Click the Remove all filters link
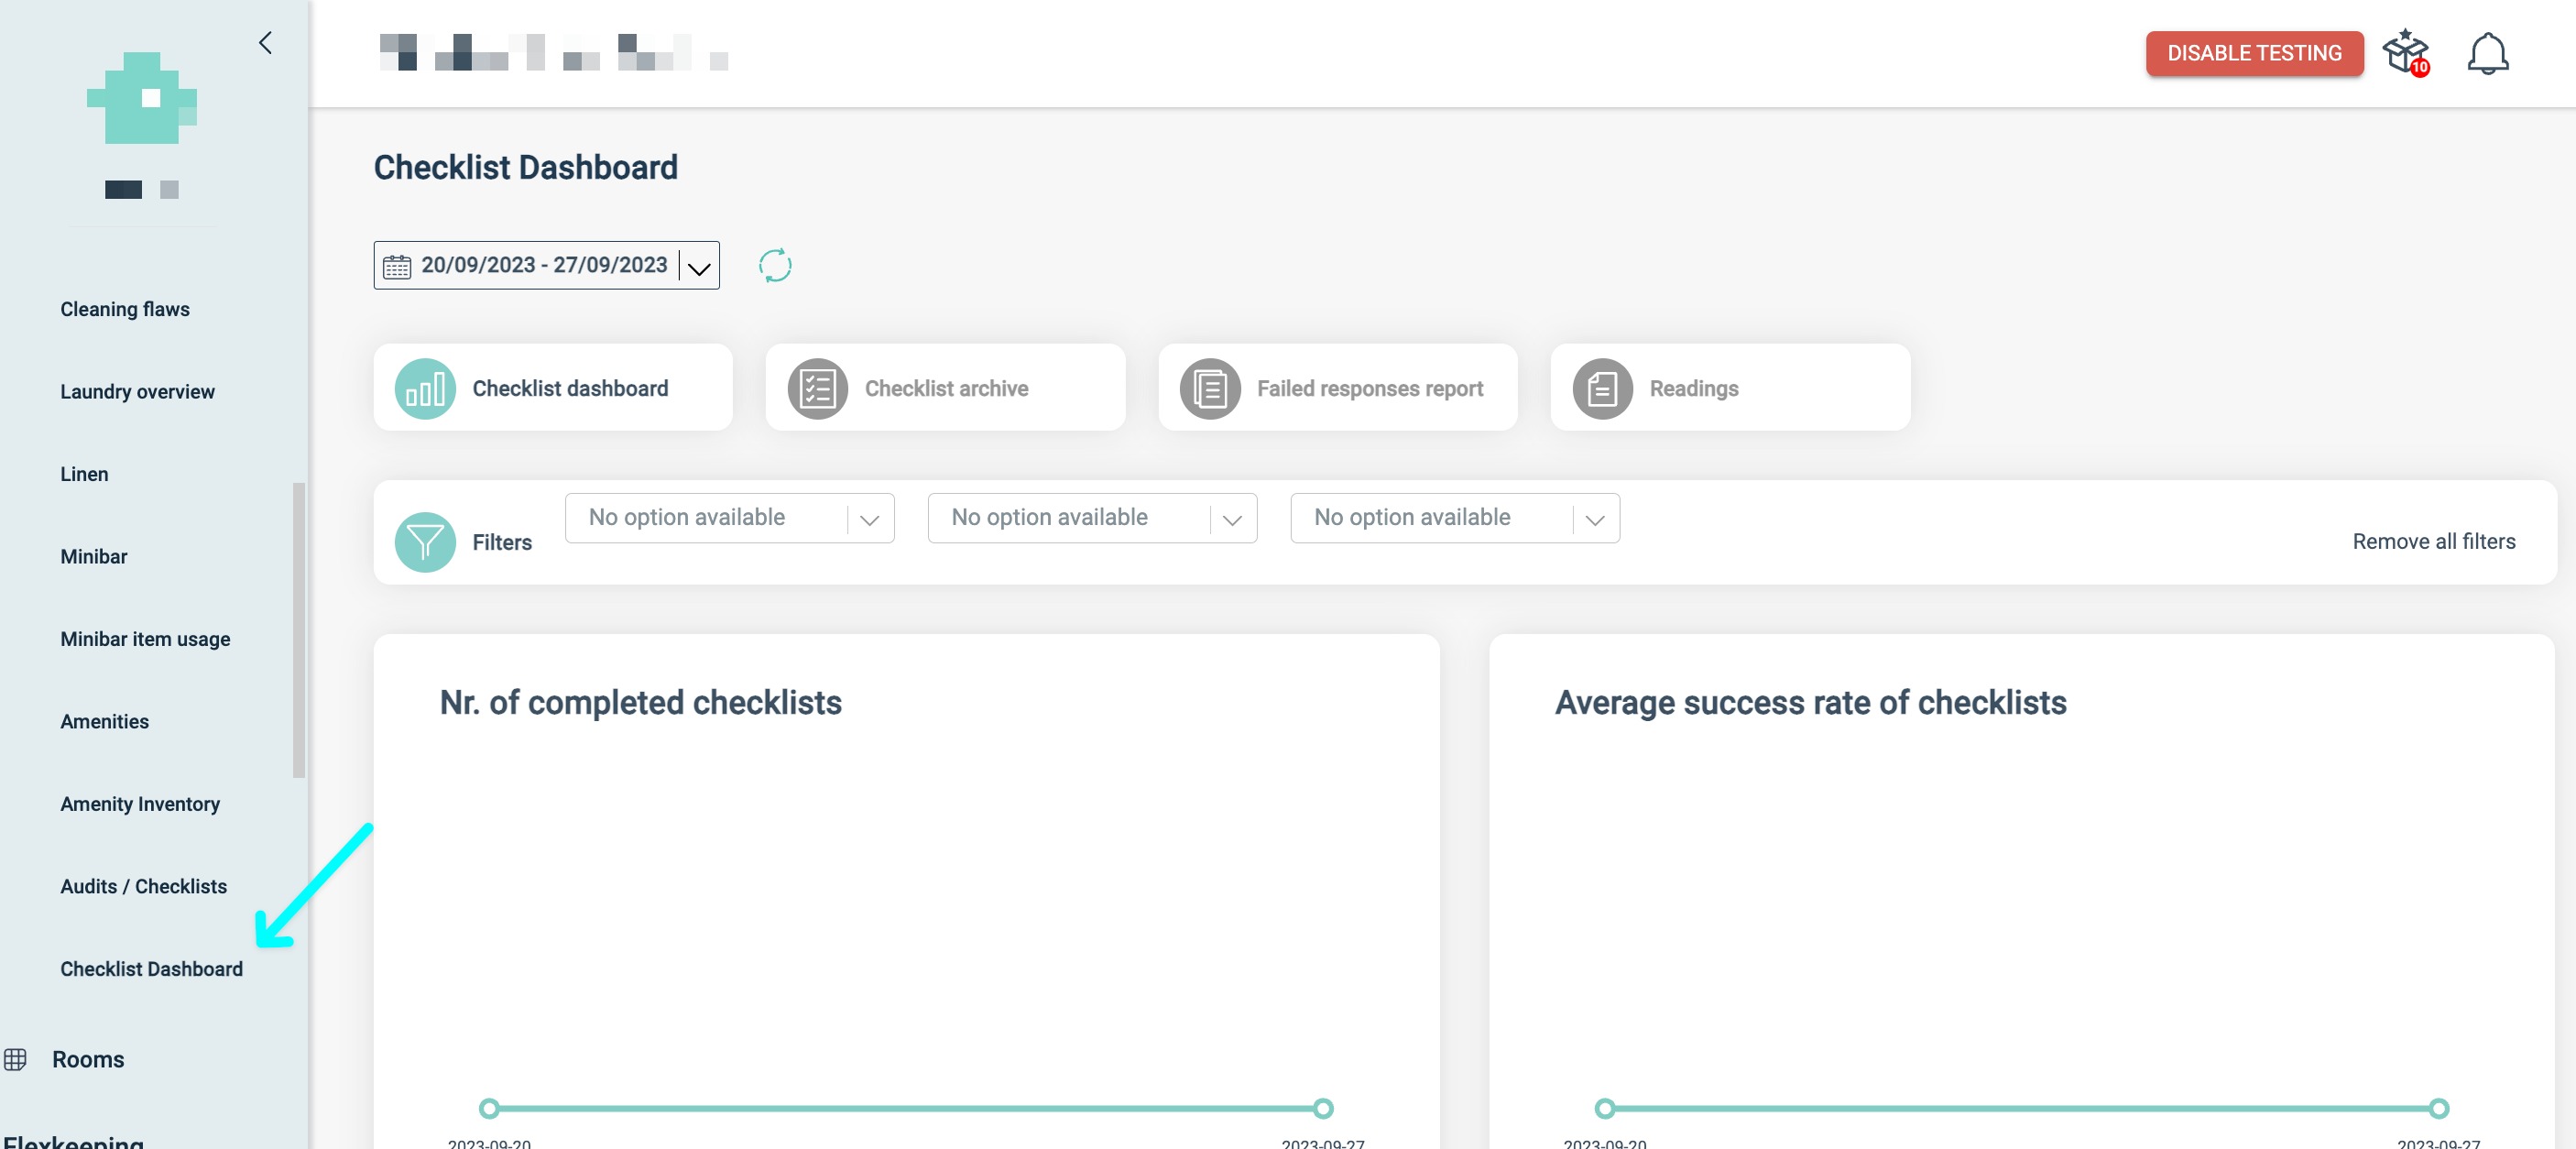This screenshot has height=1149, width=2576. pos(2433,541)
